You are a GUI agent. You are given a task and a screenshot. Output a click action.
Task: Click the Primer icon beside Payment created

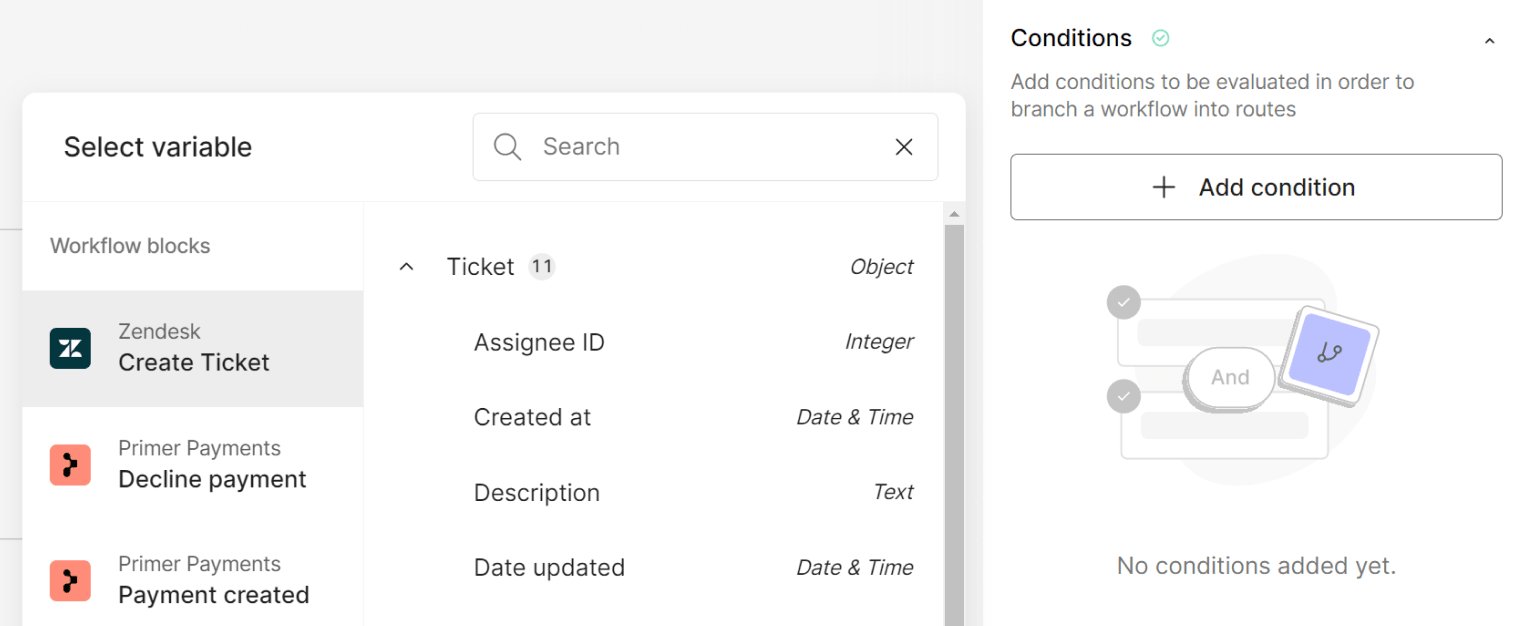pos(71,581)
